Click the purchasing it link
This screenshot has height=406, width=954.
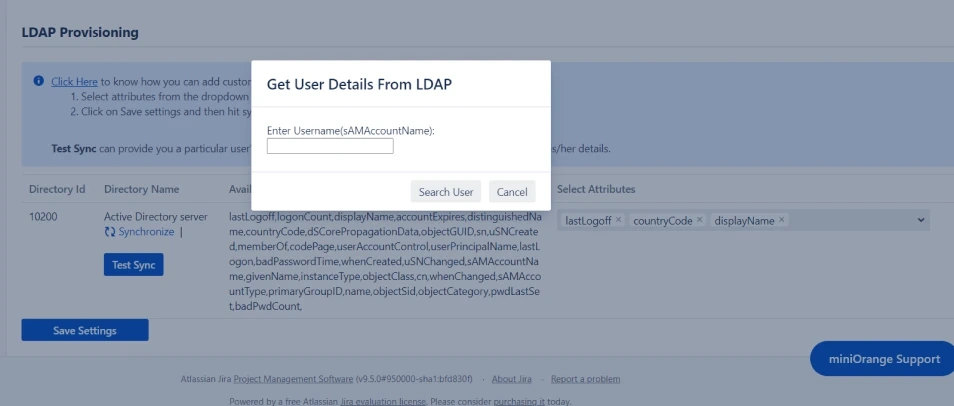pyautogui.click(x=519, y=402)
